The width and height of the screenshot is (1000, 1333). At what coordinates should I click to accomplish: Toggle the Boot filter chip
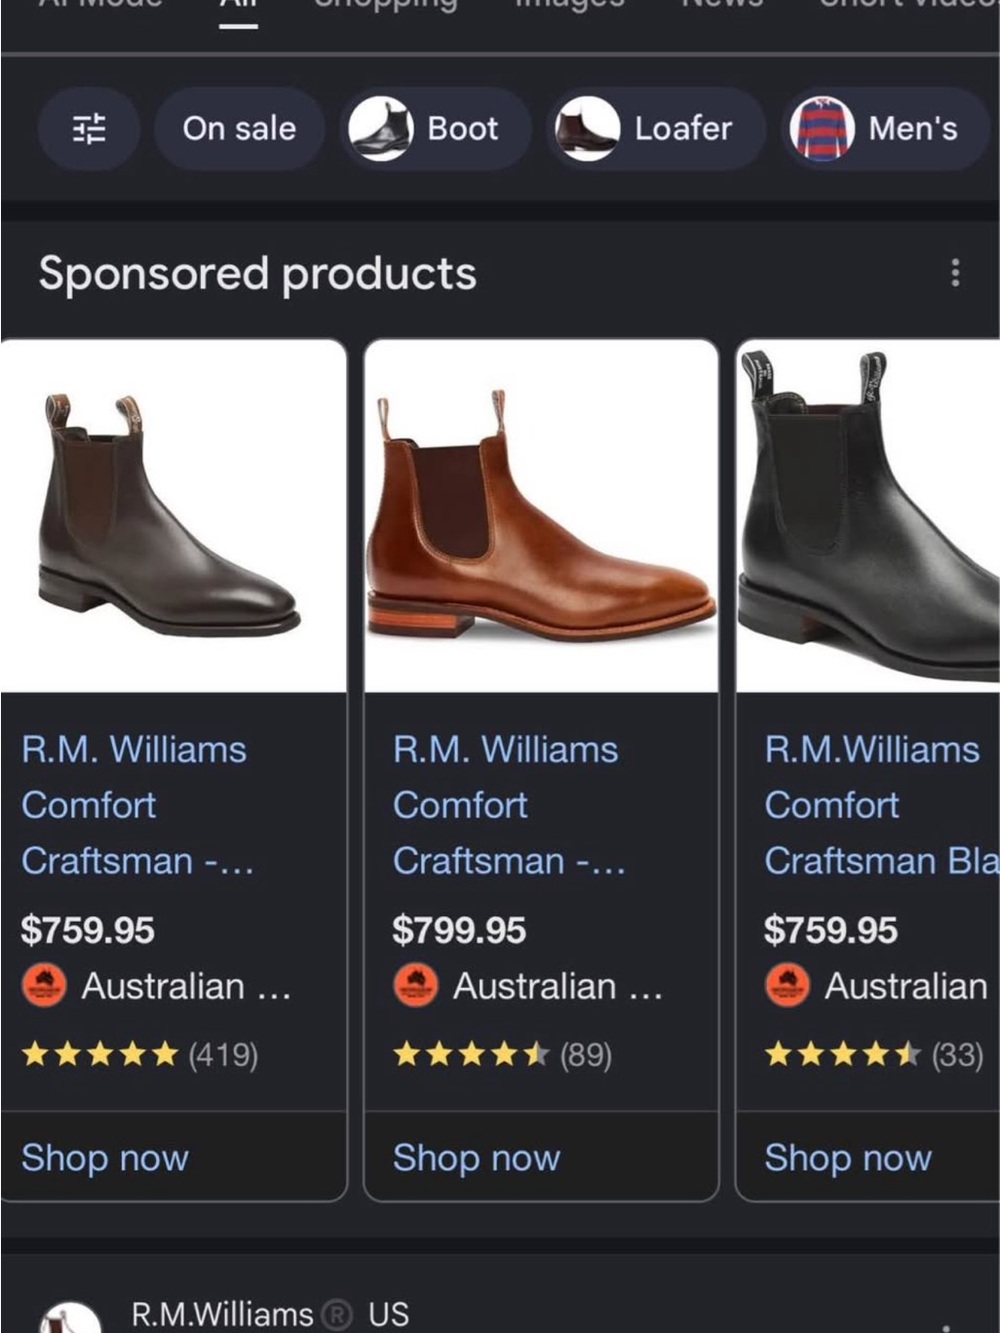[x=435, y=128]
